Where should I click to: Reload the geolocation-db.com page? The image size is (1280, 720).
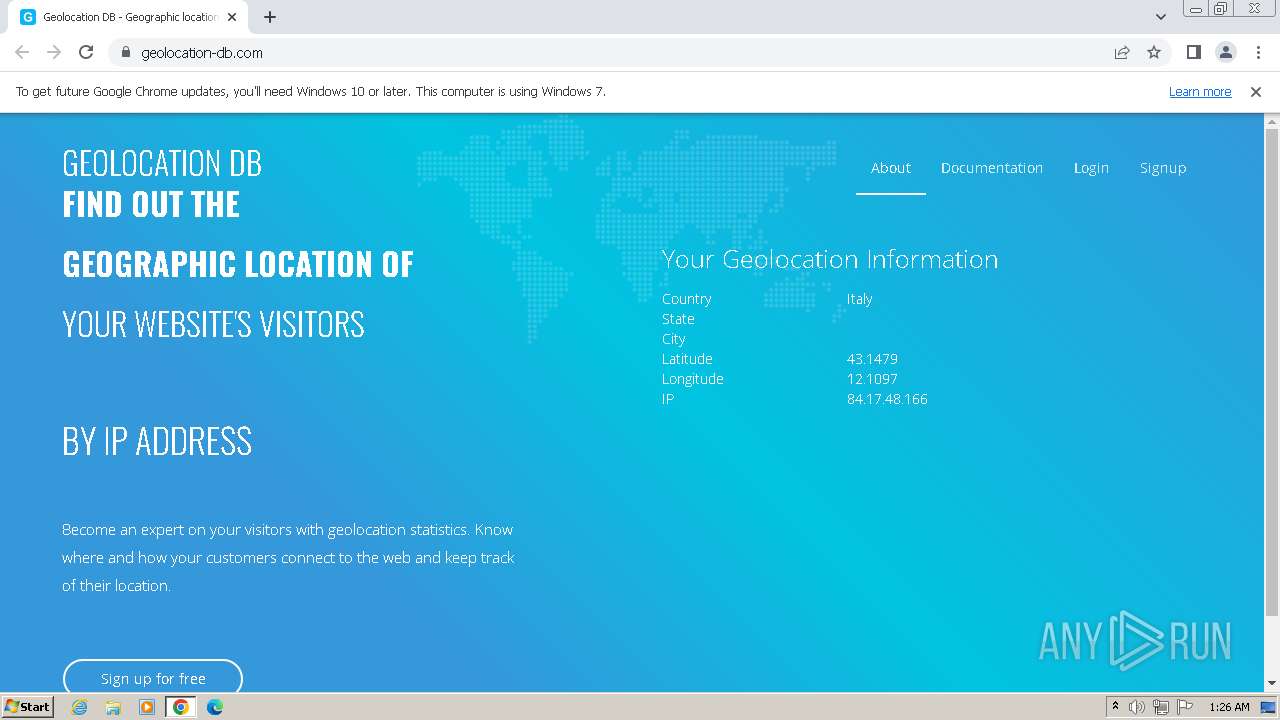point(86,52)
